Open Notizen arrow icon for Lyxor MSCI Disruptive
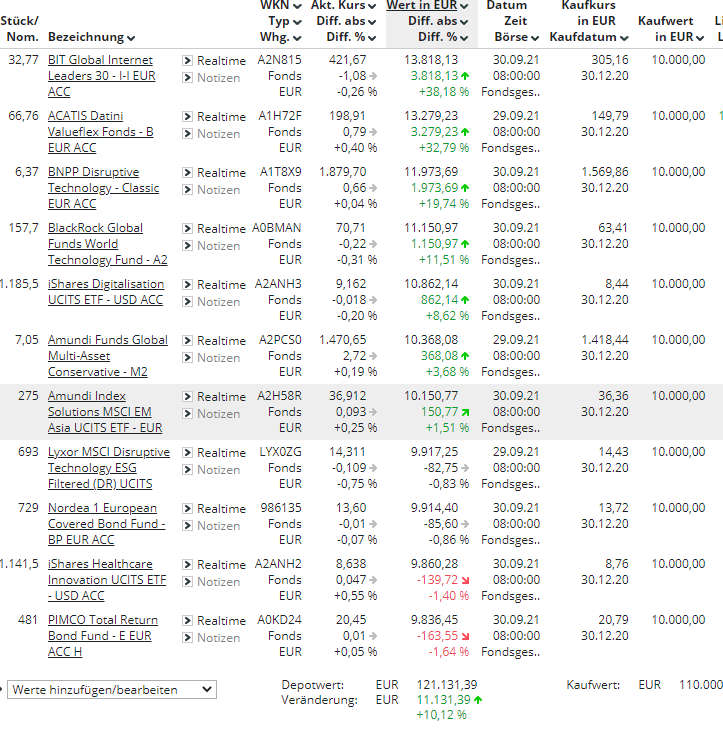The width and height of the screenshot is (723, 734). 187,470
